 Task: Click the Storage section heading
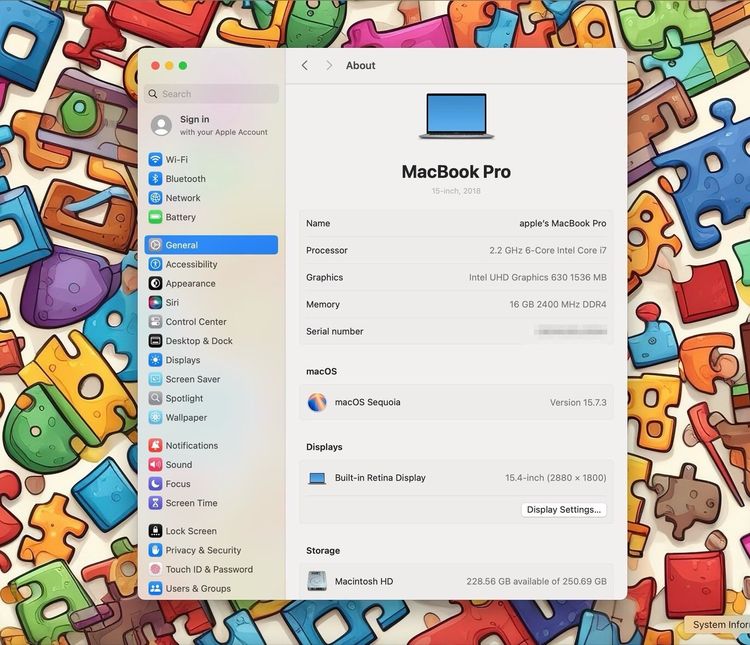323,551
